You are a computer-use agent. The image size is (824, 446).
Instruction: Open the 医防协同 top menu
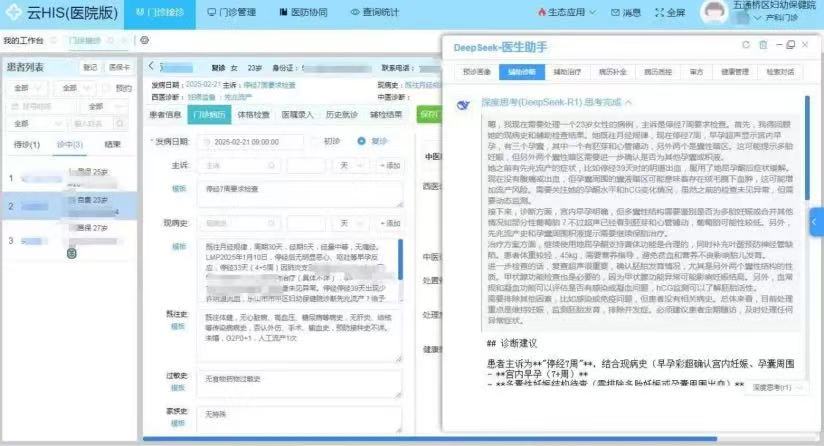pos(303,12)
